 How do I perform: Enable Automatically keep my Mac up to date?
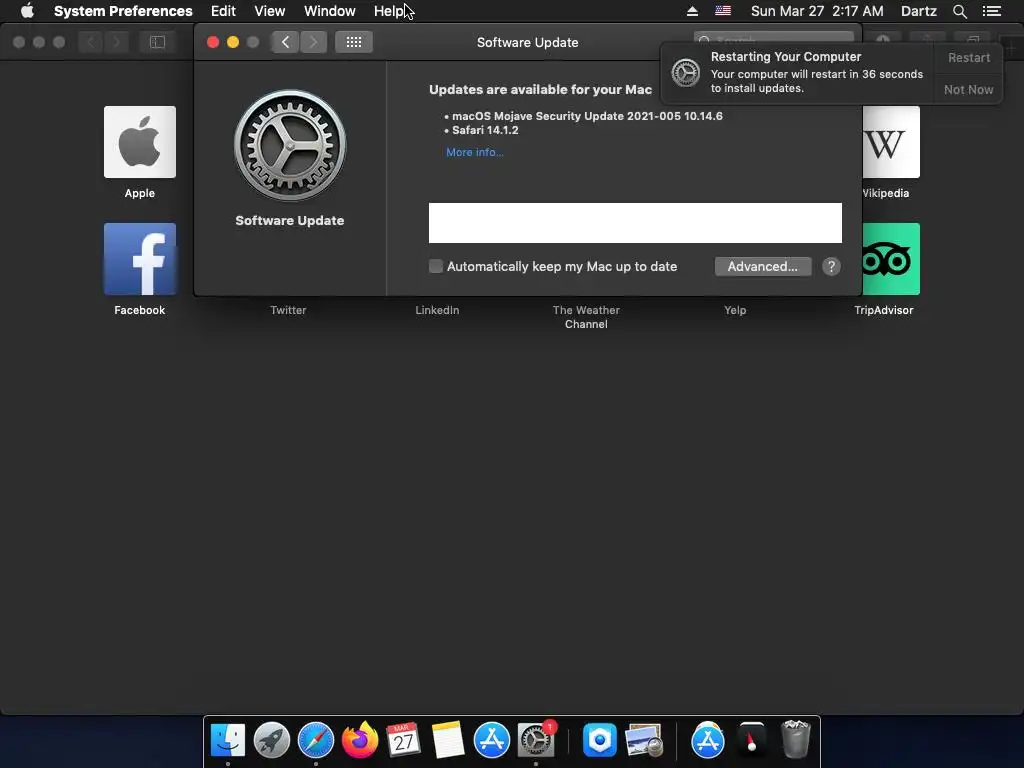tap(436, 266)
